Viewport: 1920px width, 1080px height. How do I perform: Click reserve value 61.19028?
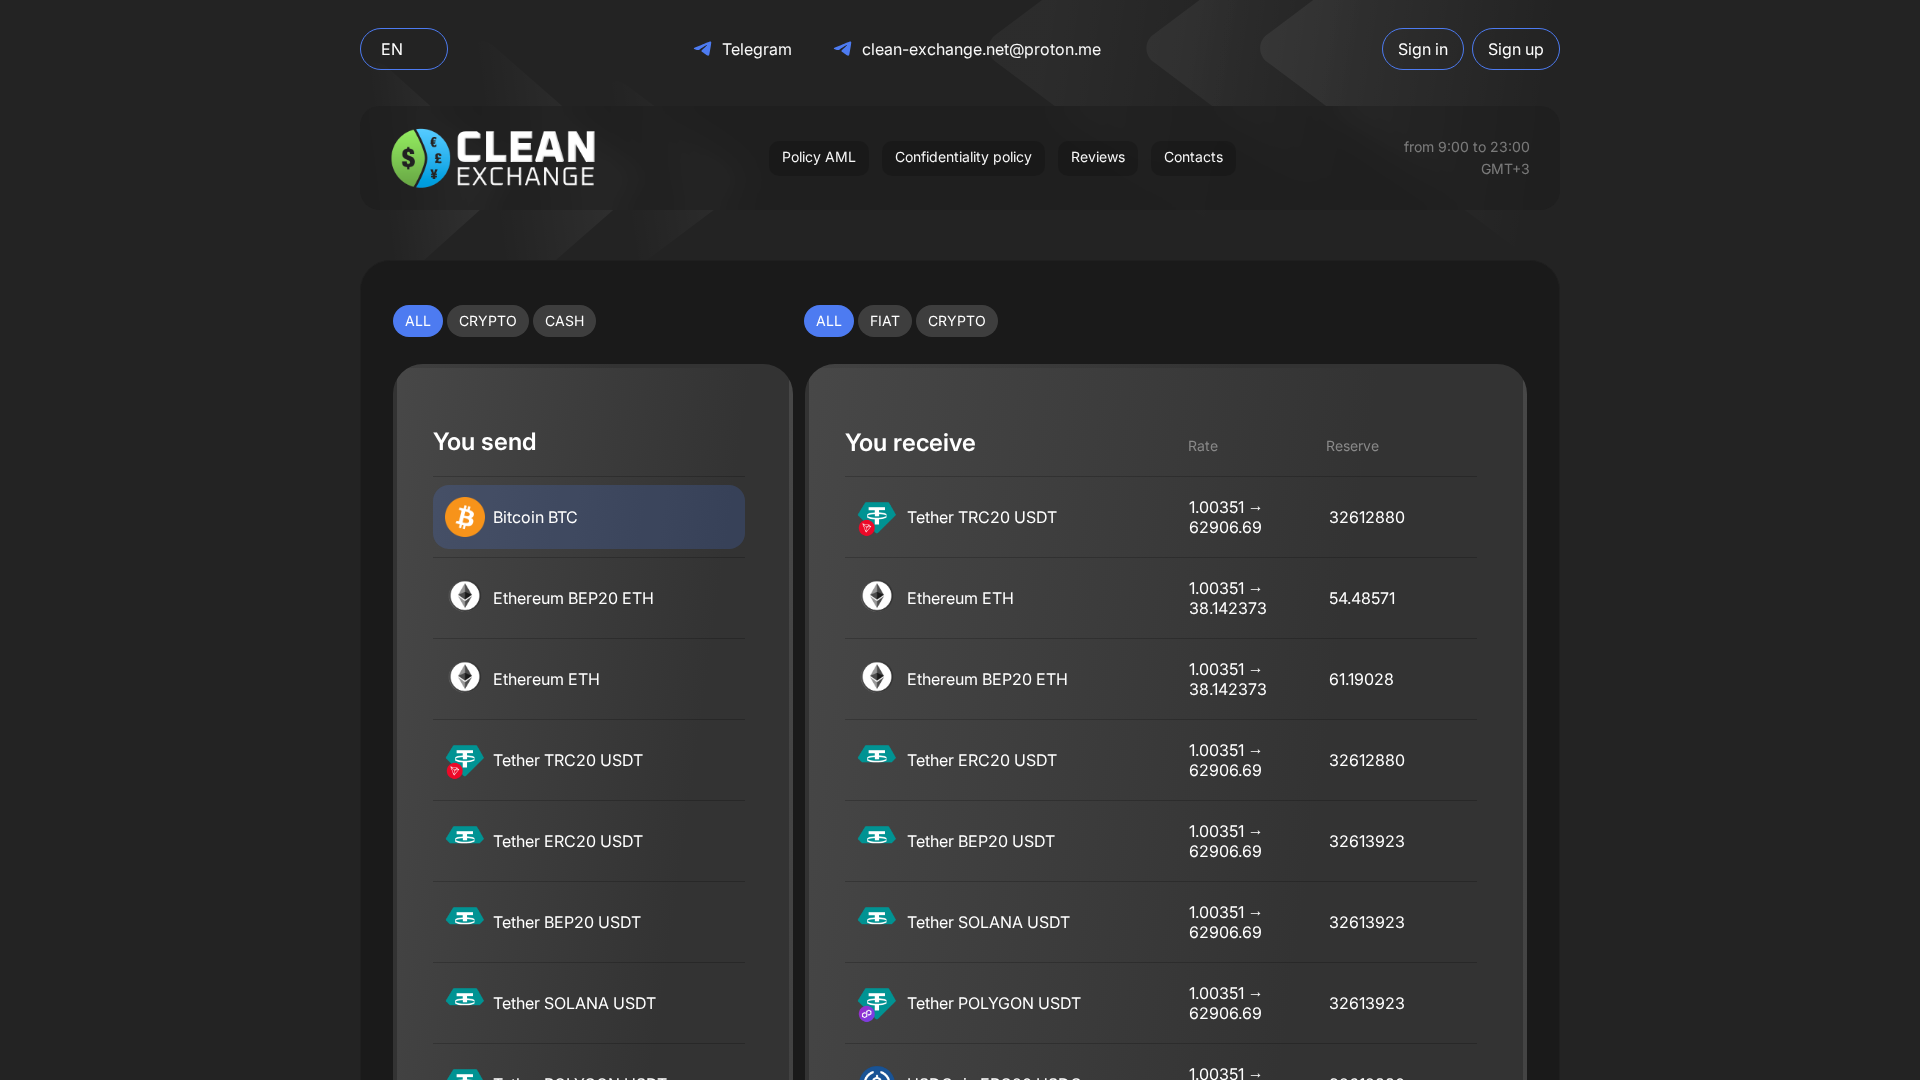point(1361,679)
